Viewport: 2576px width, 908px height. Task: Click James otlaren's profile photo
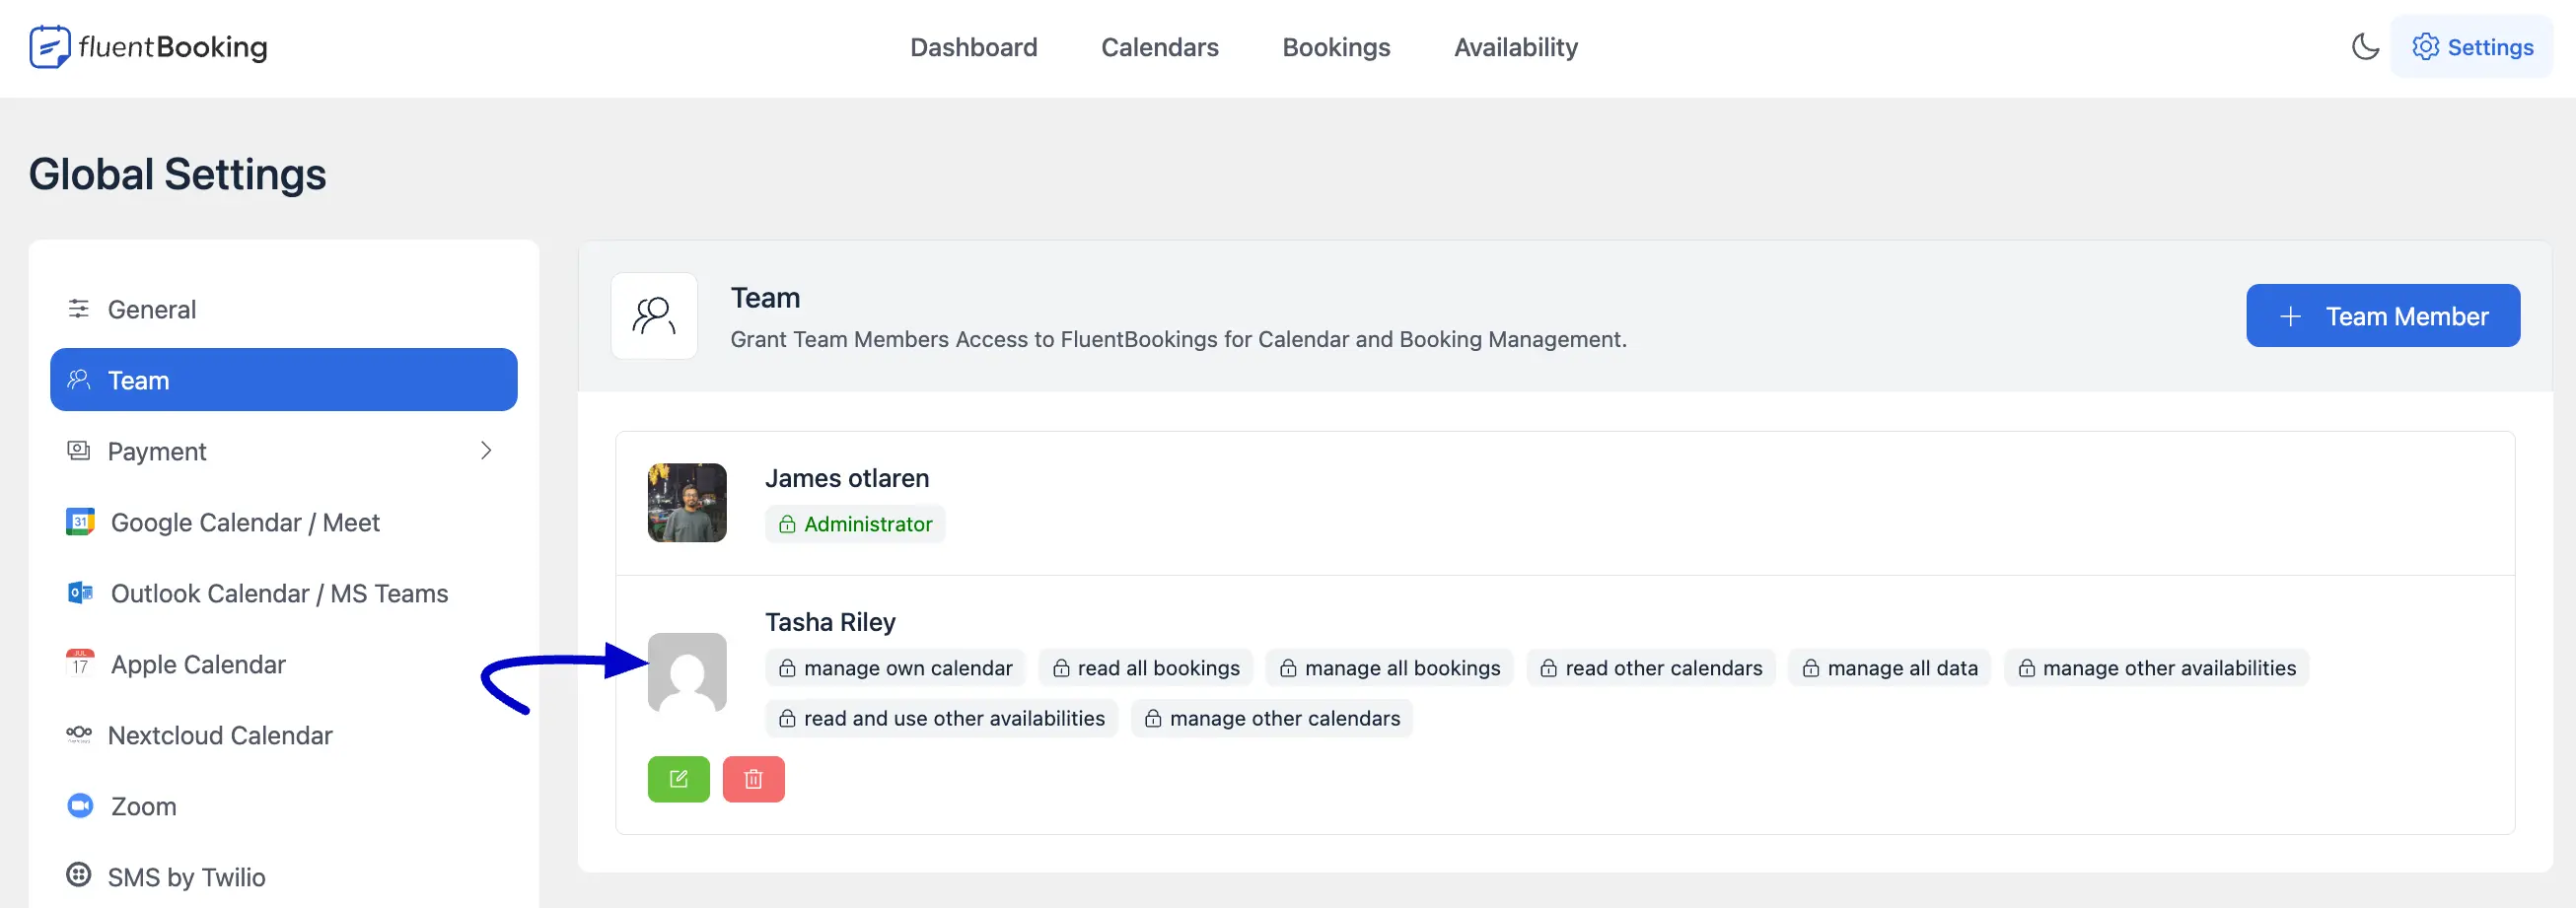click(x=687, y=502)
